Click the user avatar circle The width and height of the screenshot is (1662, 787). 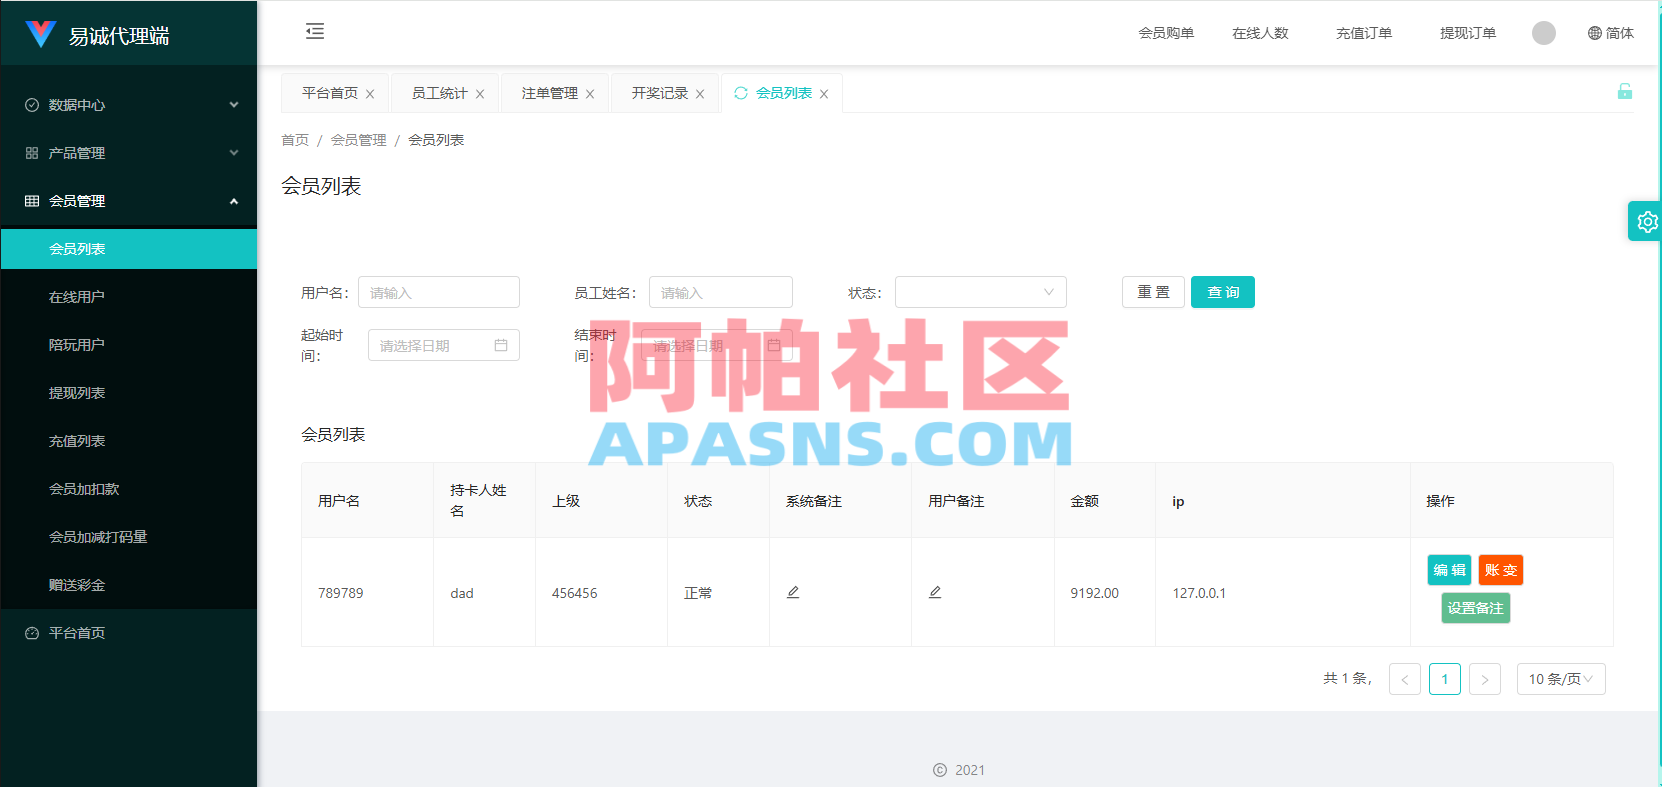[1544, 33]
